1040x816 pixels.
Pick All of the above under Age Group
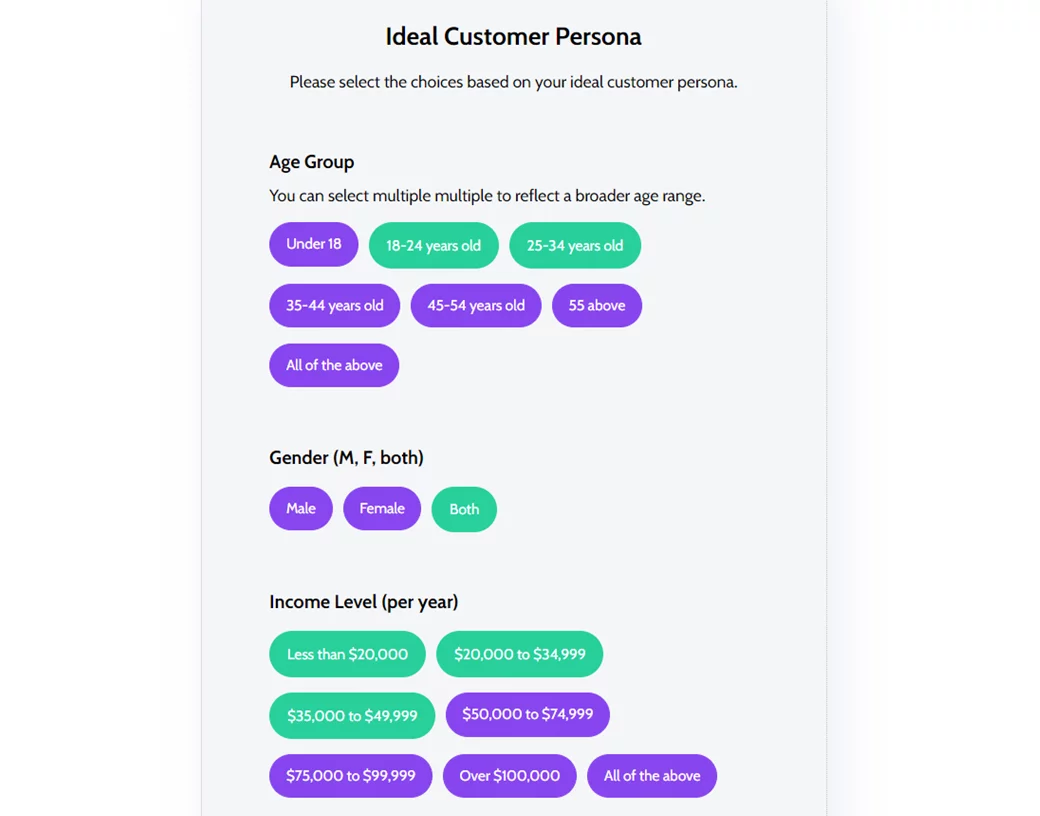tap(334, 366)
